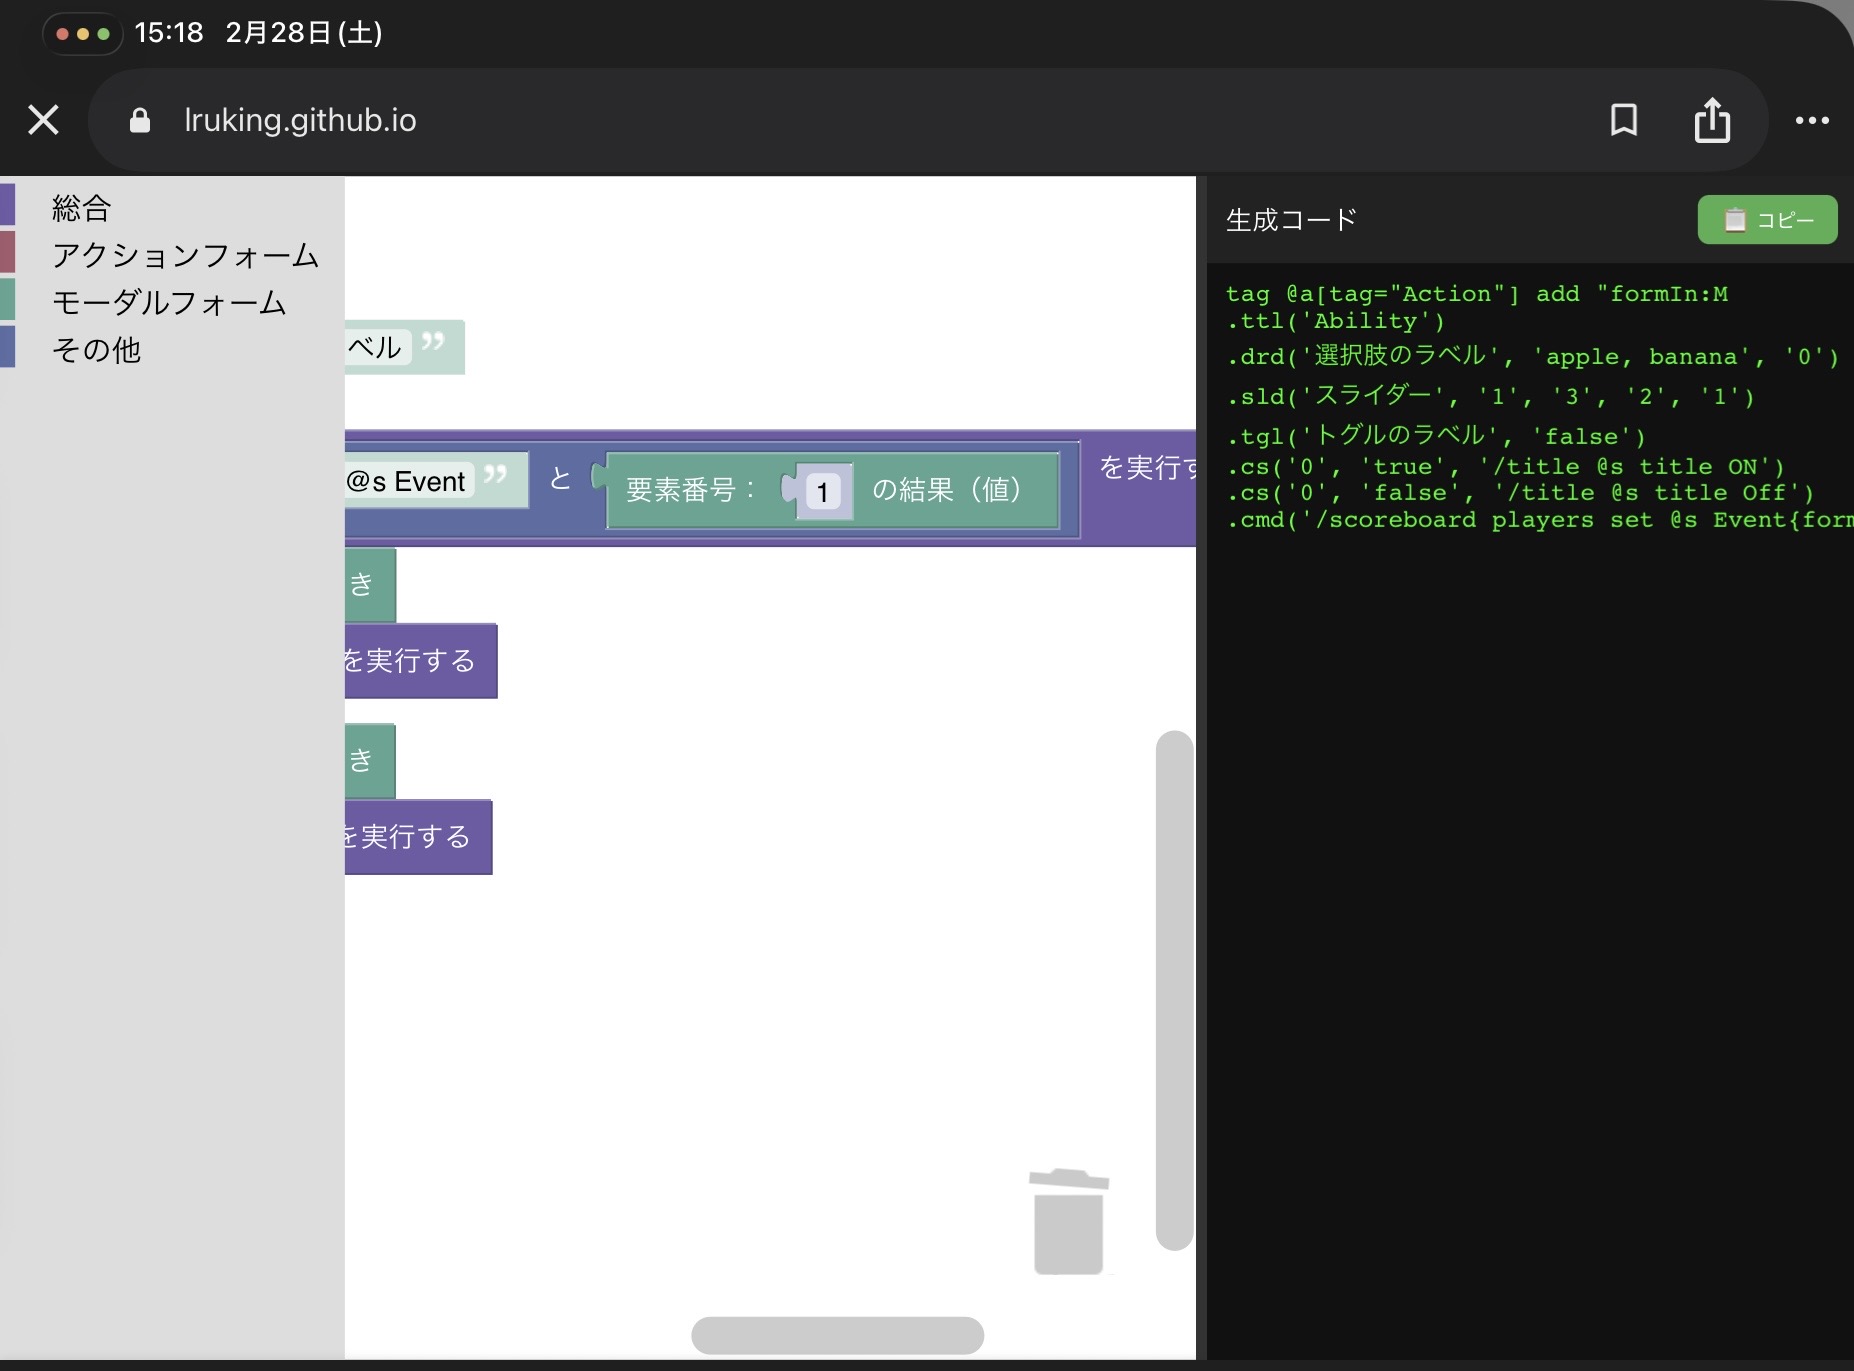The image size is (1854, 1371).
Task: Click the horizontal workspace scrollbar
Action: click(837, 1335)
